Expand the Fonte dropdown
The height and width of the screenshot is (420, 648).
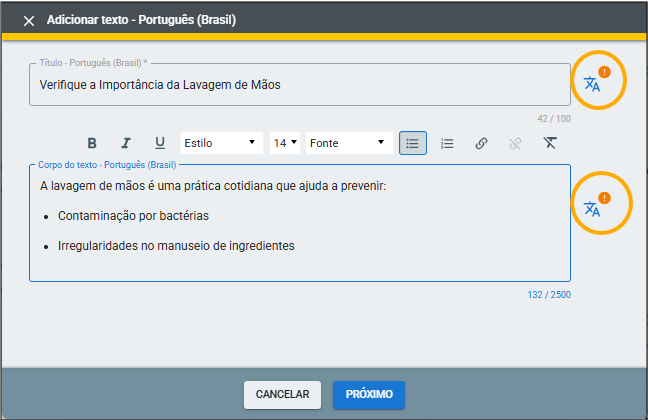(348, 143)
